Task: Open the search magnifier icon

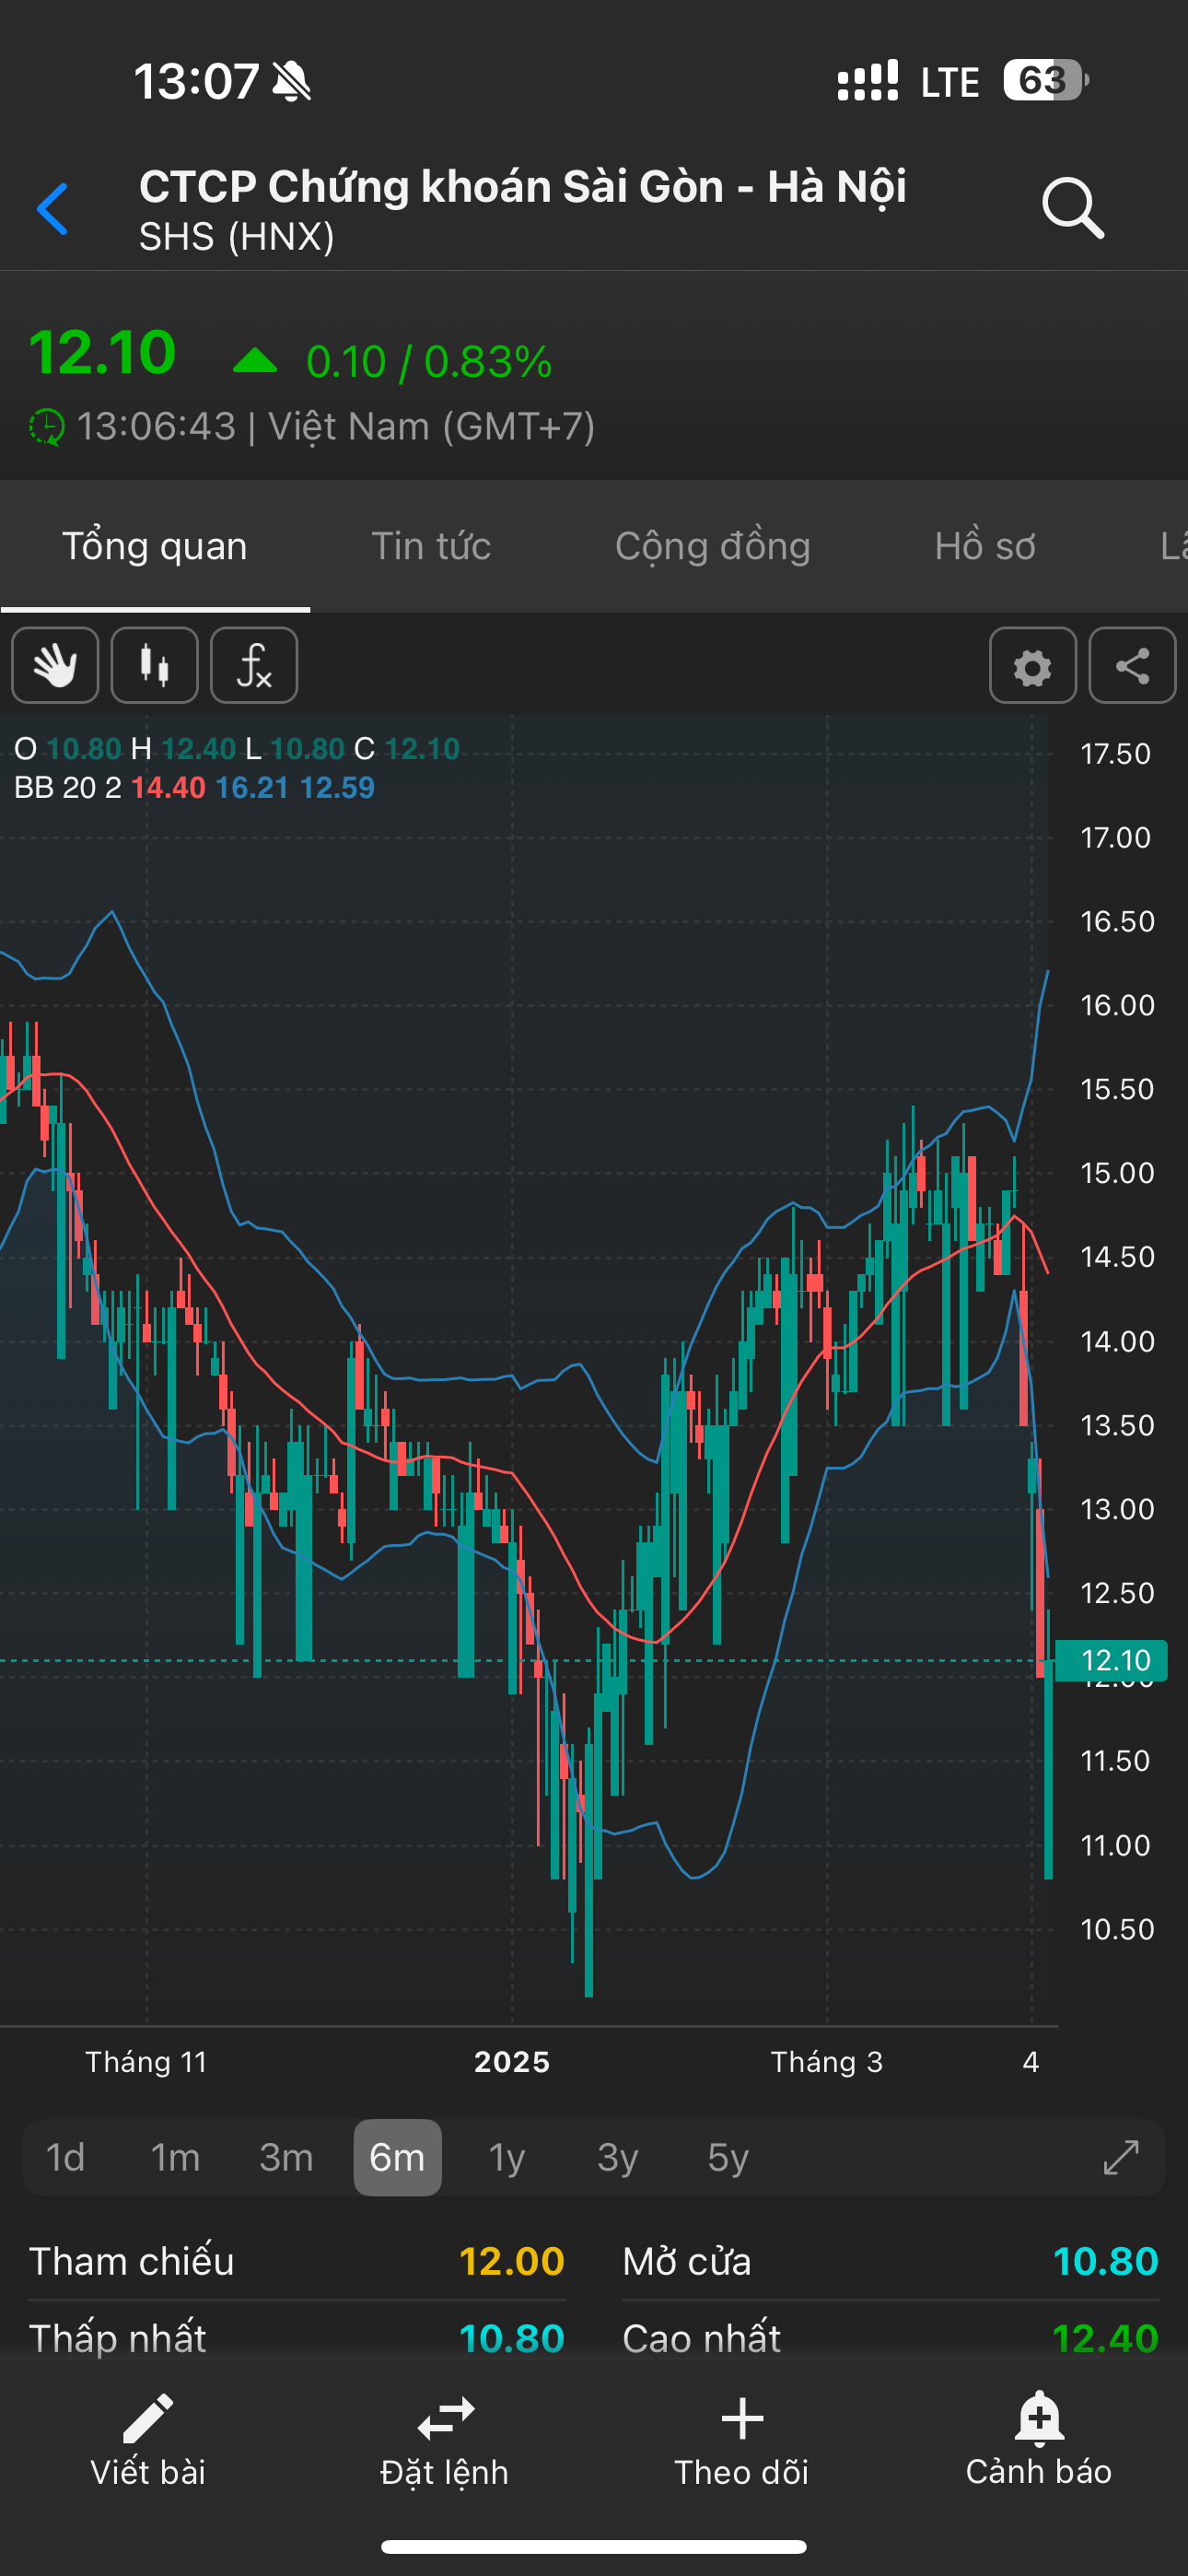Action: (x=1073, y=208)
